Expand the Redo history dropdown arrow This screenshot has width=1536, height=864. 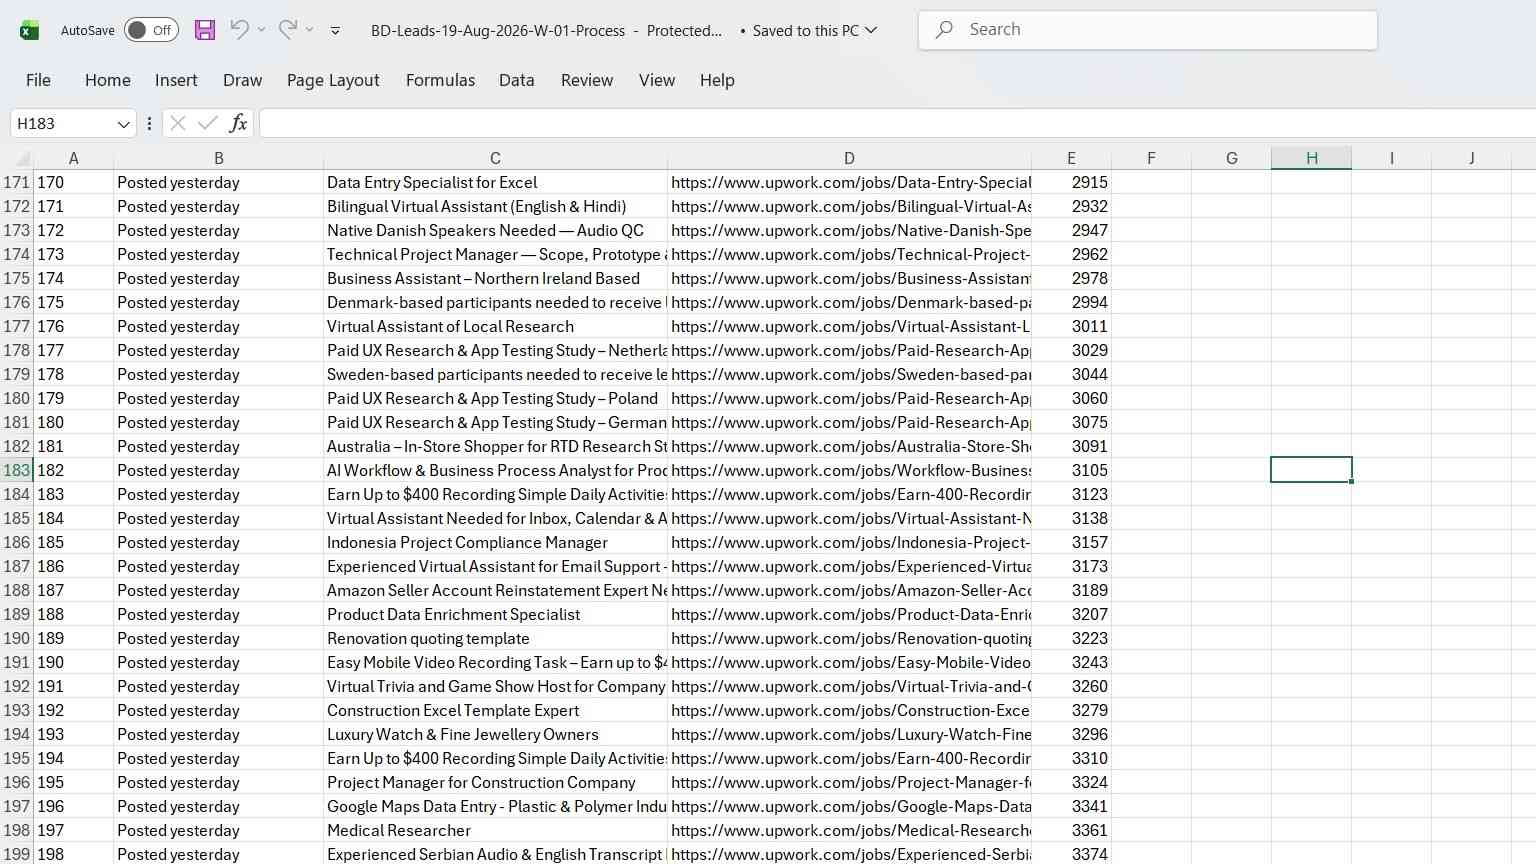coord(309,30)
